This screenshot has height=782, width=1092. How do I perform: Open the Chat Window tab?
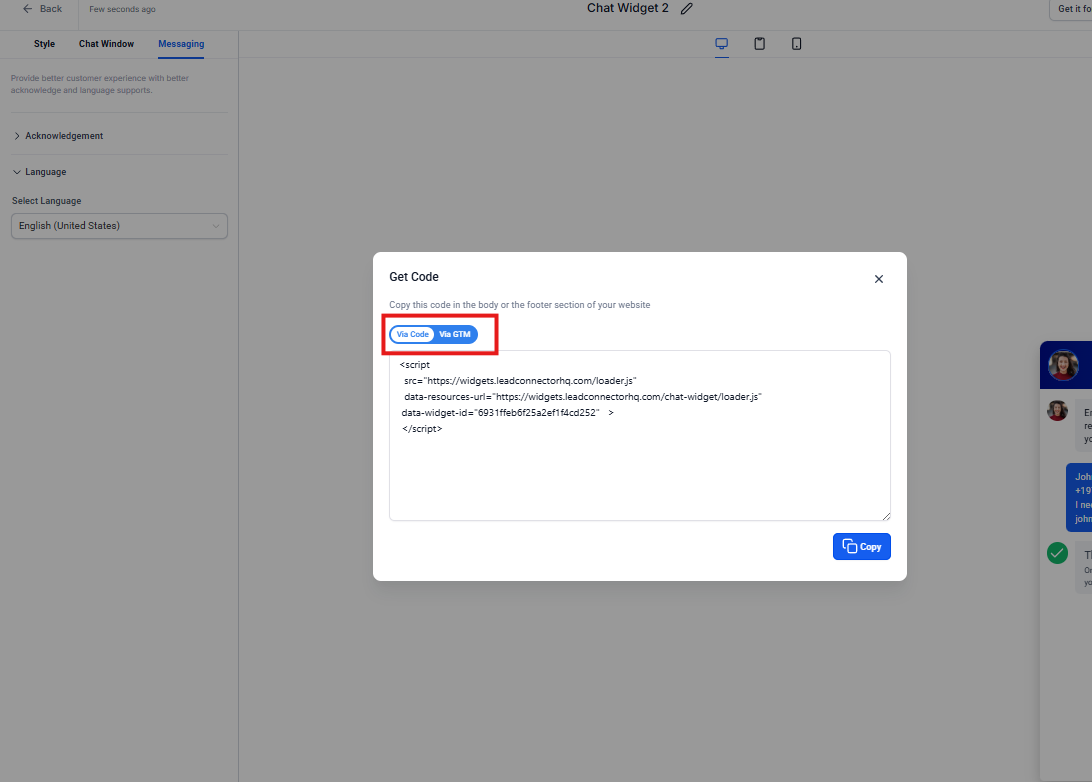point(106,44)
